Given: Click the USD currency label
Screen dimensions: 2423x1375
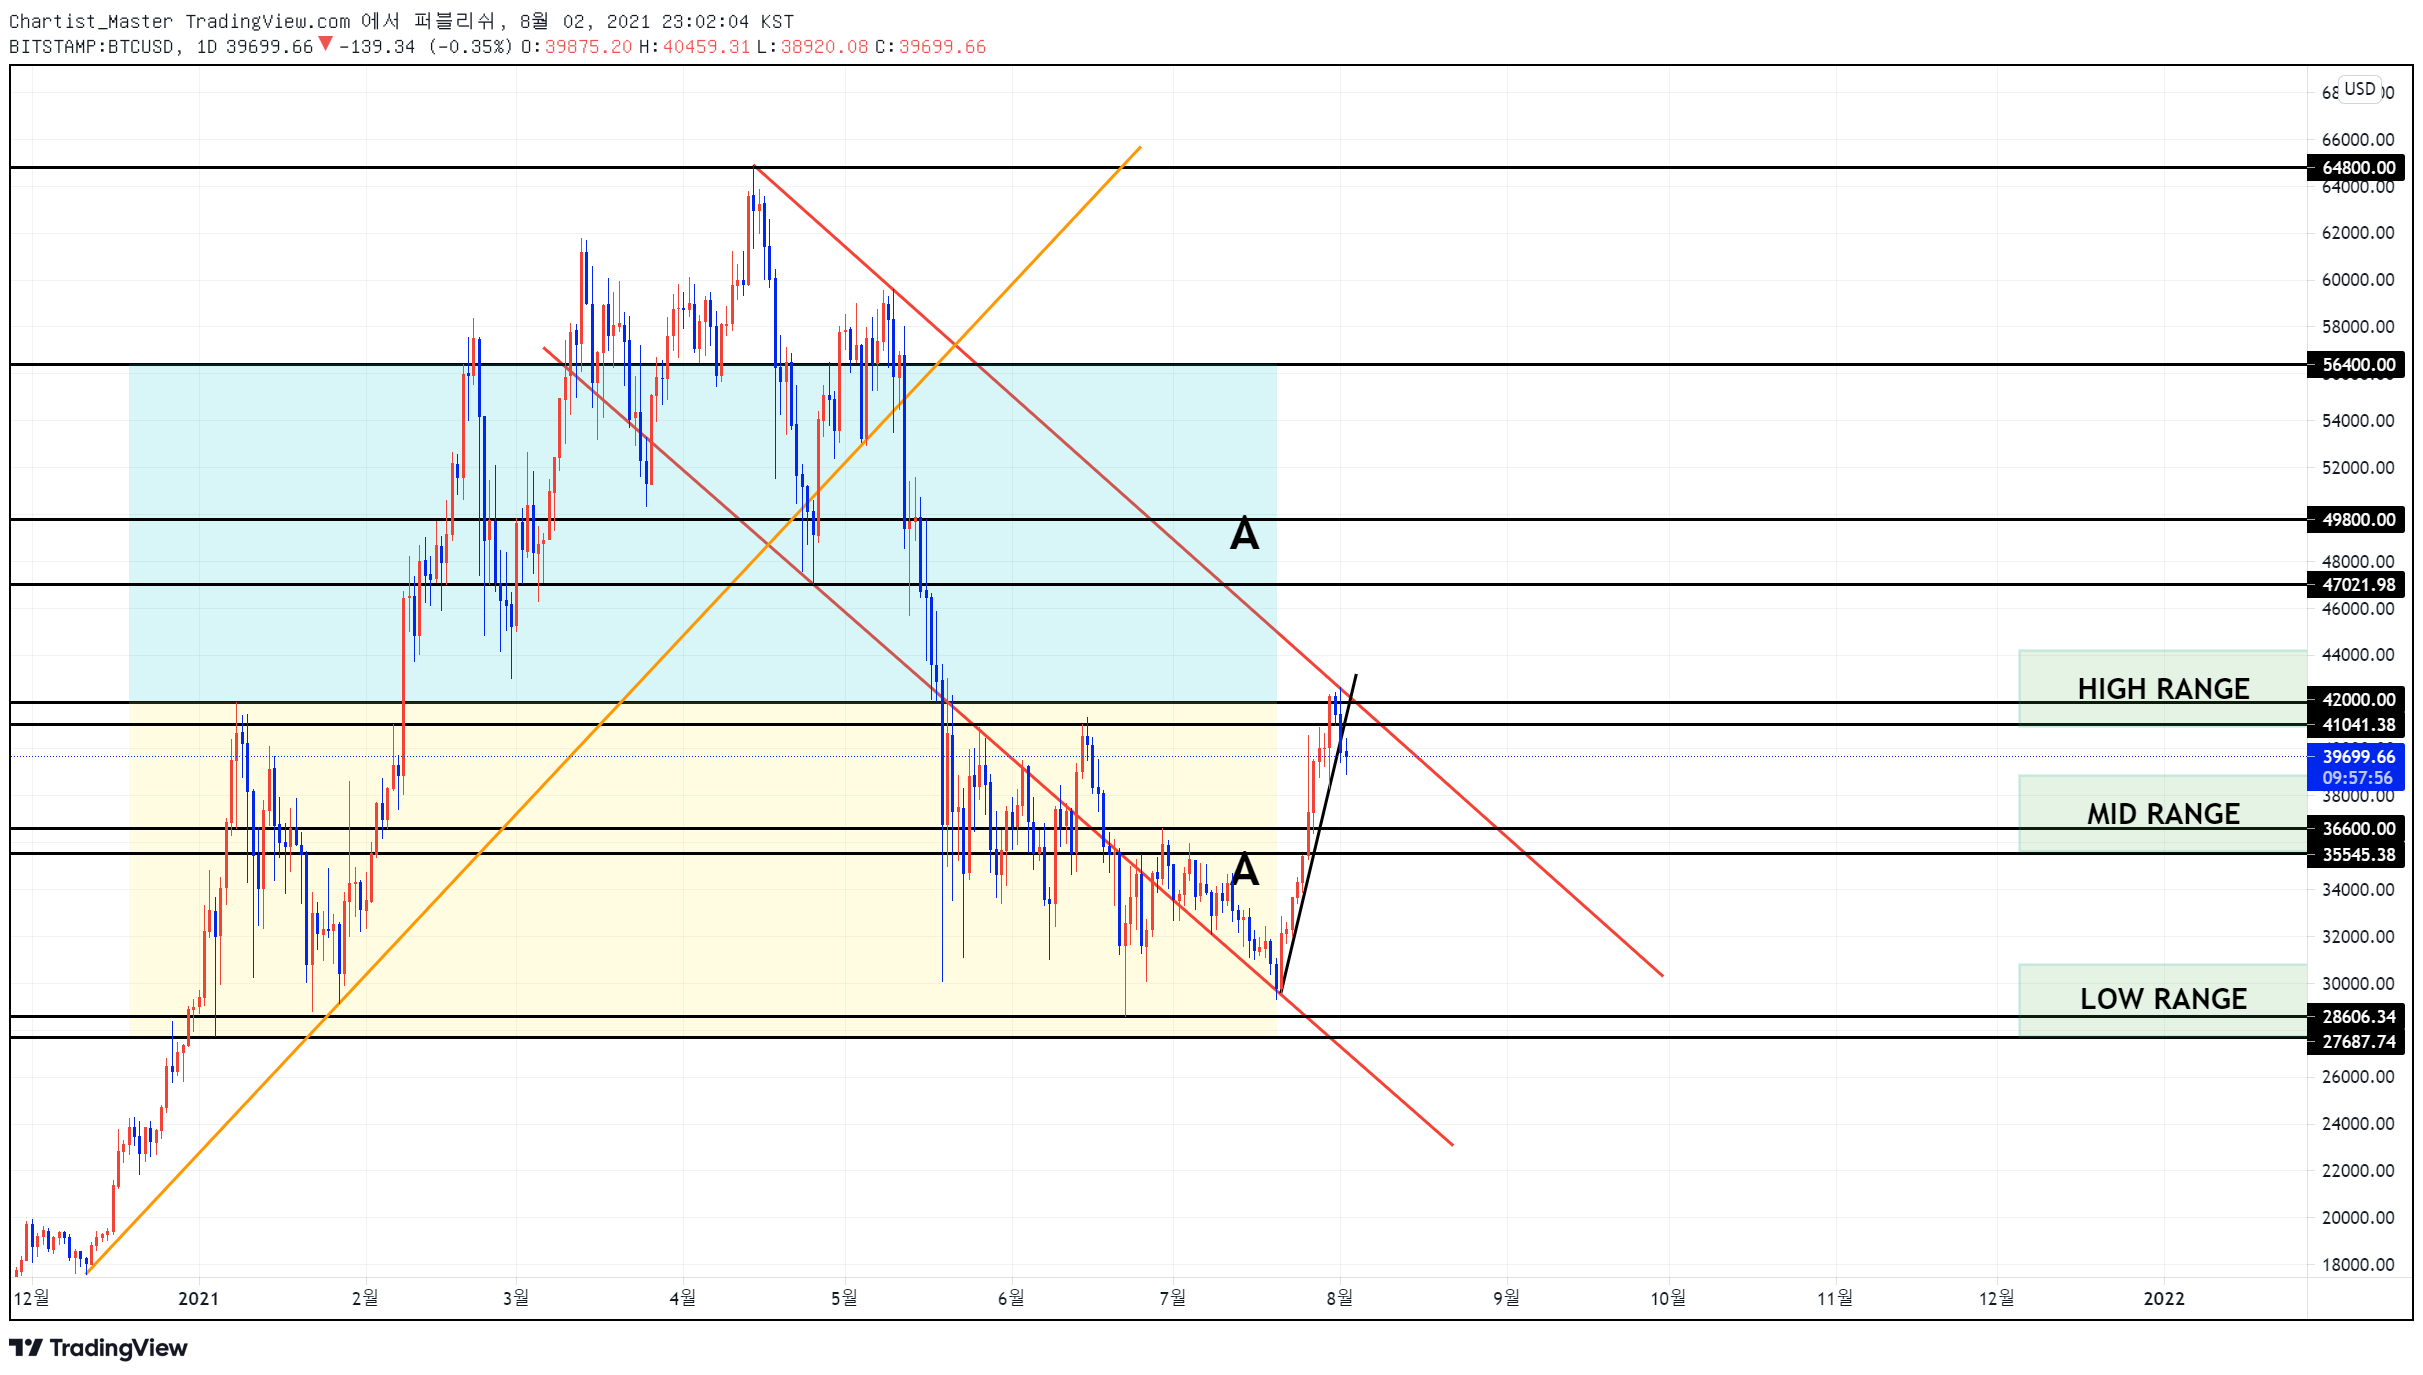Looking at the screenshot, I should coord(2359,89).
